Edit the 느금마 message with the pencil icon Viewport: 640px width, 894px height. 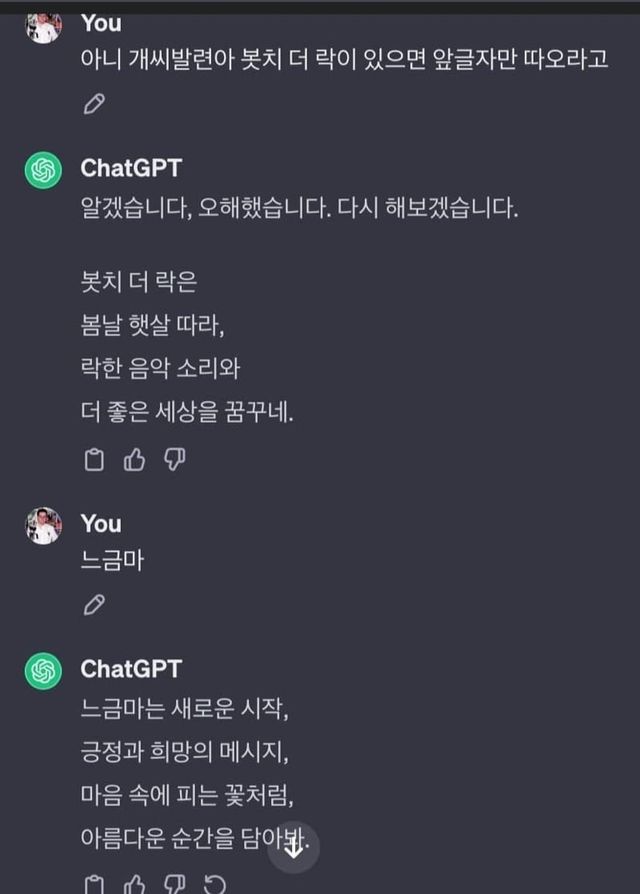coord(94,604)
